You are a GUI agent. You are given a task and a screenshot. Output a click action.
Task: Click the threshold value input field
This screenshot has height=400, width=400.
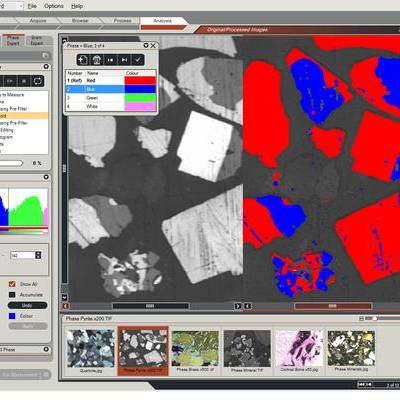(x=22, y=255)
